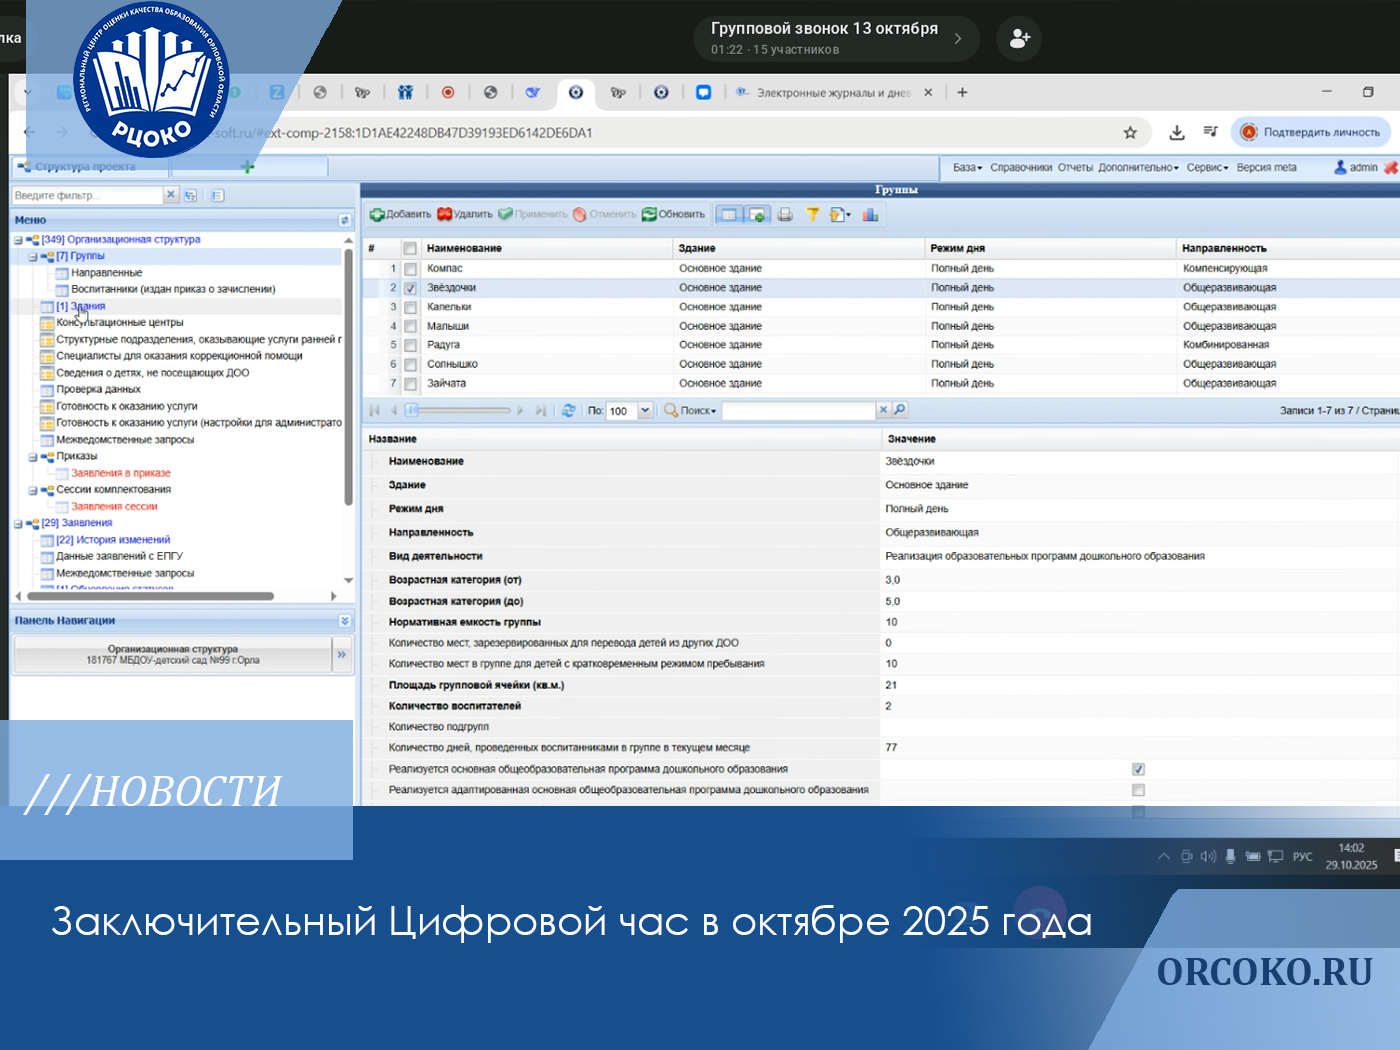Viewport: 1400px width, 1050px height.
Task: Open the Сервис menu
Action: pos(1206,168)
